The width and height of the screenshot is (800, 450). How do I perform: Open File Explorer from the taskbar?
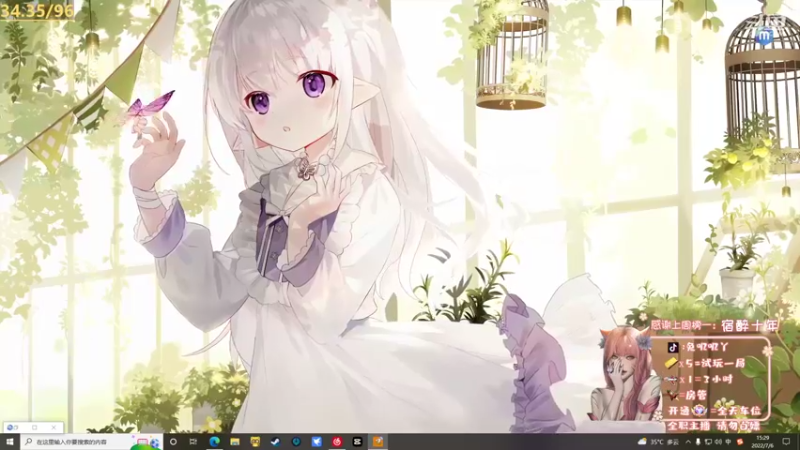235,441
